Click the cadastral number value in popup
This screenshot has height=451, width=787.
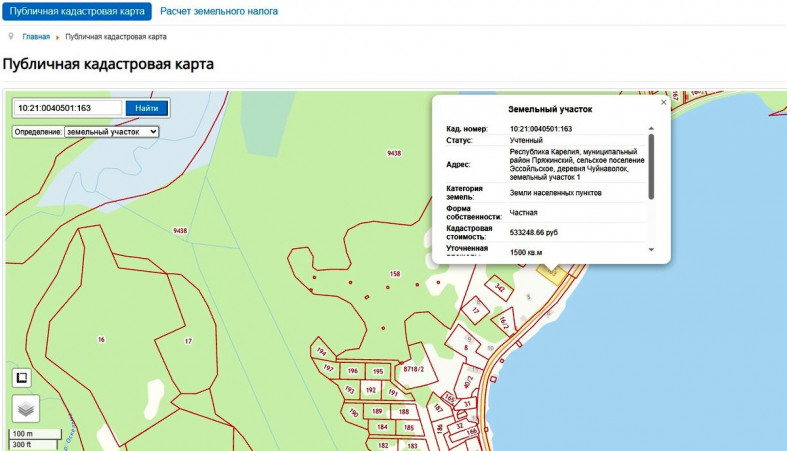click(540, 129)
